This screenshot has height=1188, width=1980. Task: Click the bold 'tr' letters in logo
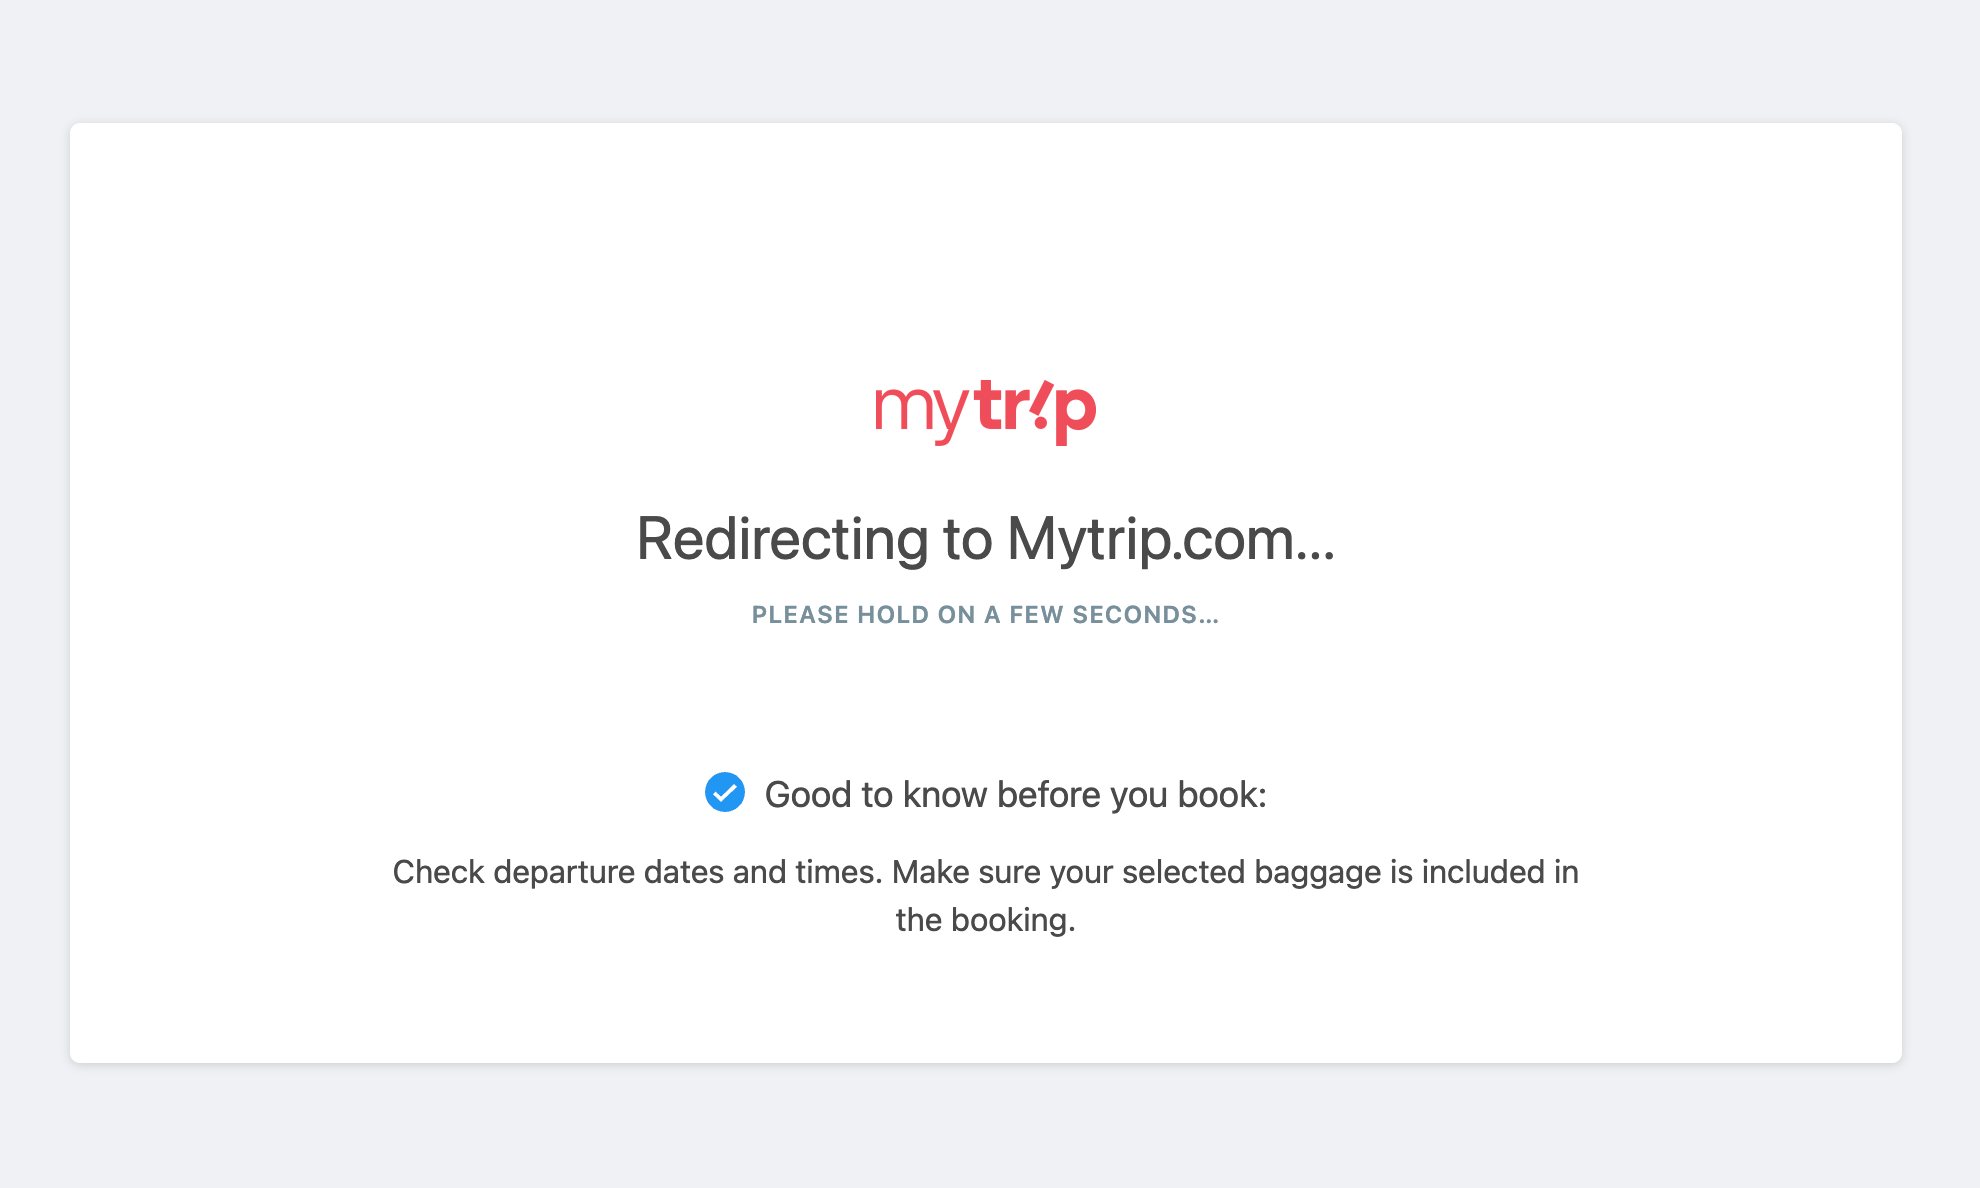1001,406
